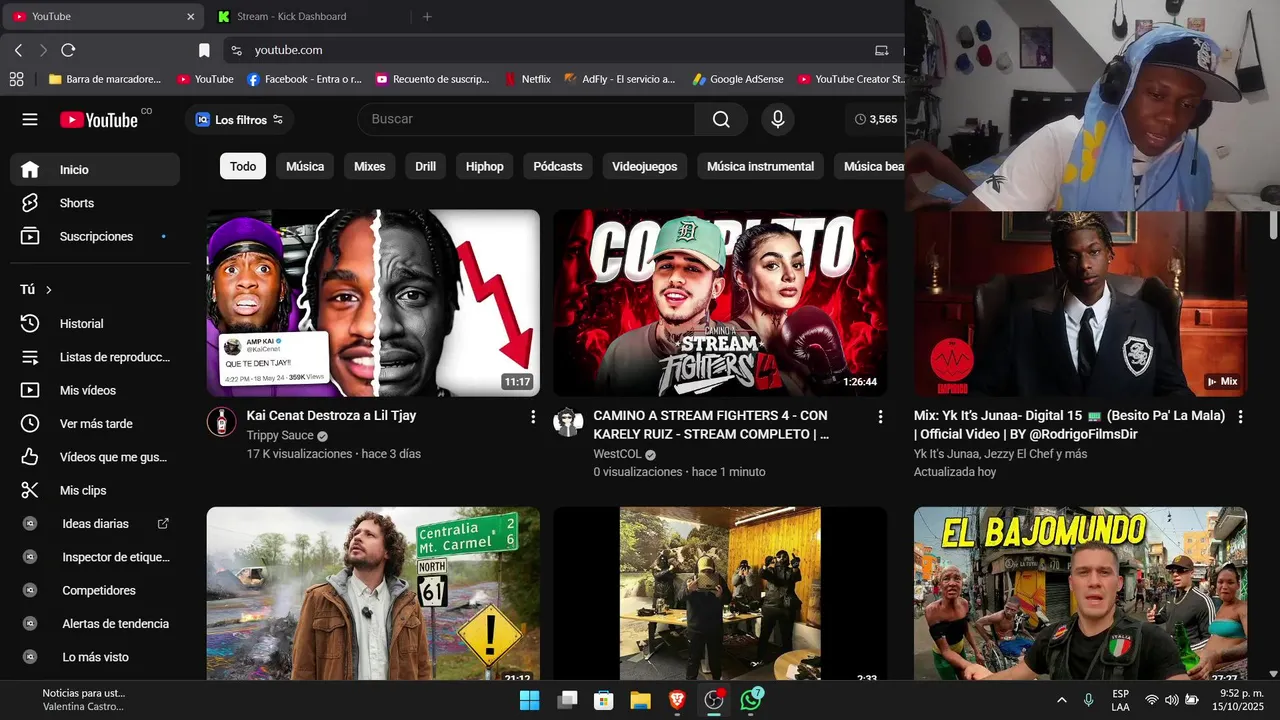Open File Explorer from taskbar
This screenshot has width=1280, height=720.
[640, 700]
